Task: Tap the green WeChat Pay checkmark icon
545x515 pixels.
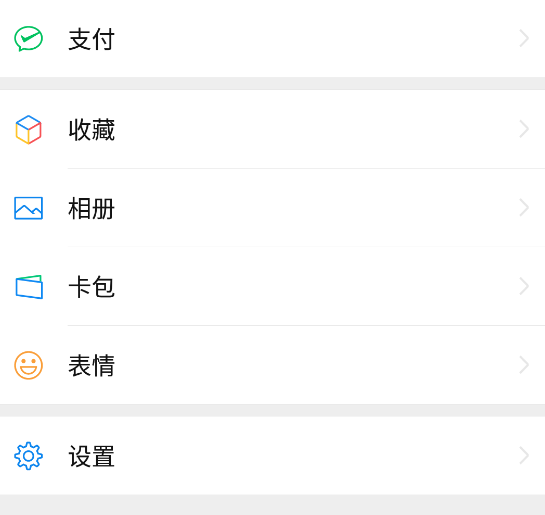Action: [29, 39]
